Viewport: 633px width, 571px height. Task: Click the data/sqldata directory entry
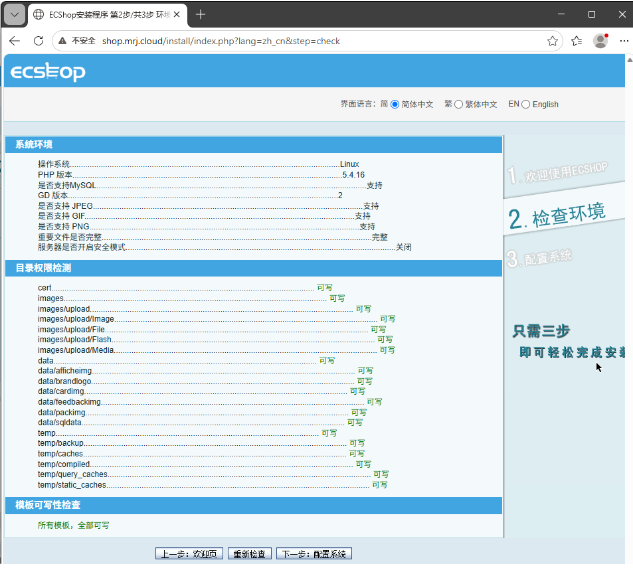click(59, 422)
